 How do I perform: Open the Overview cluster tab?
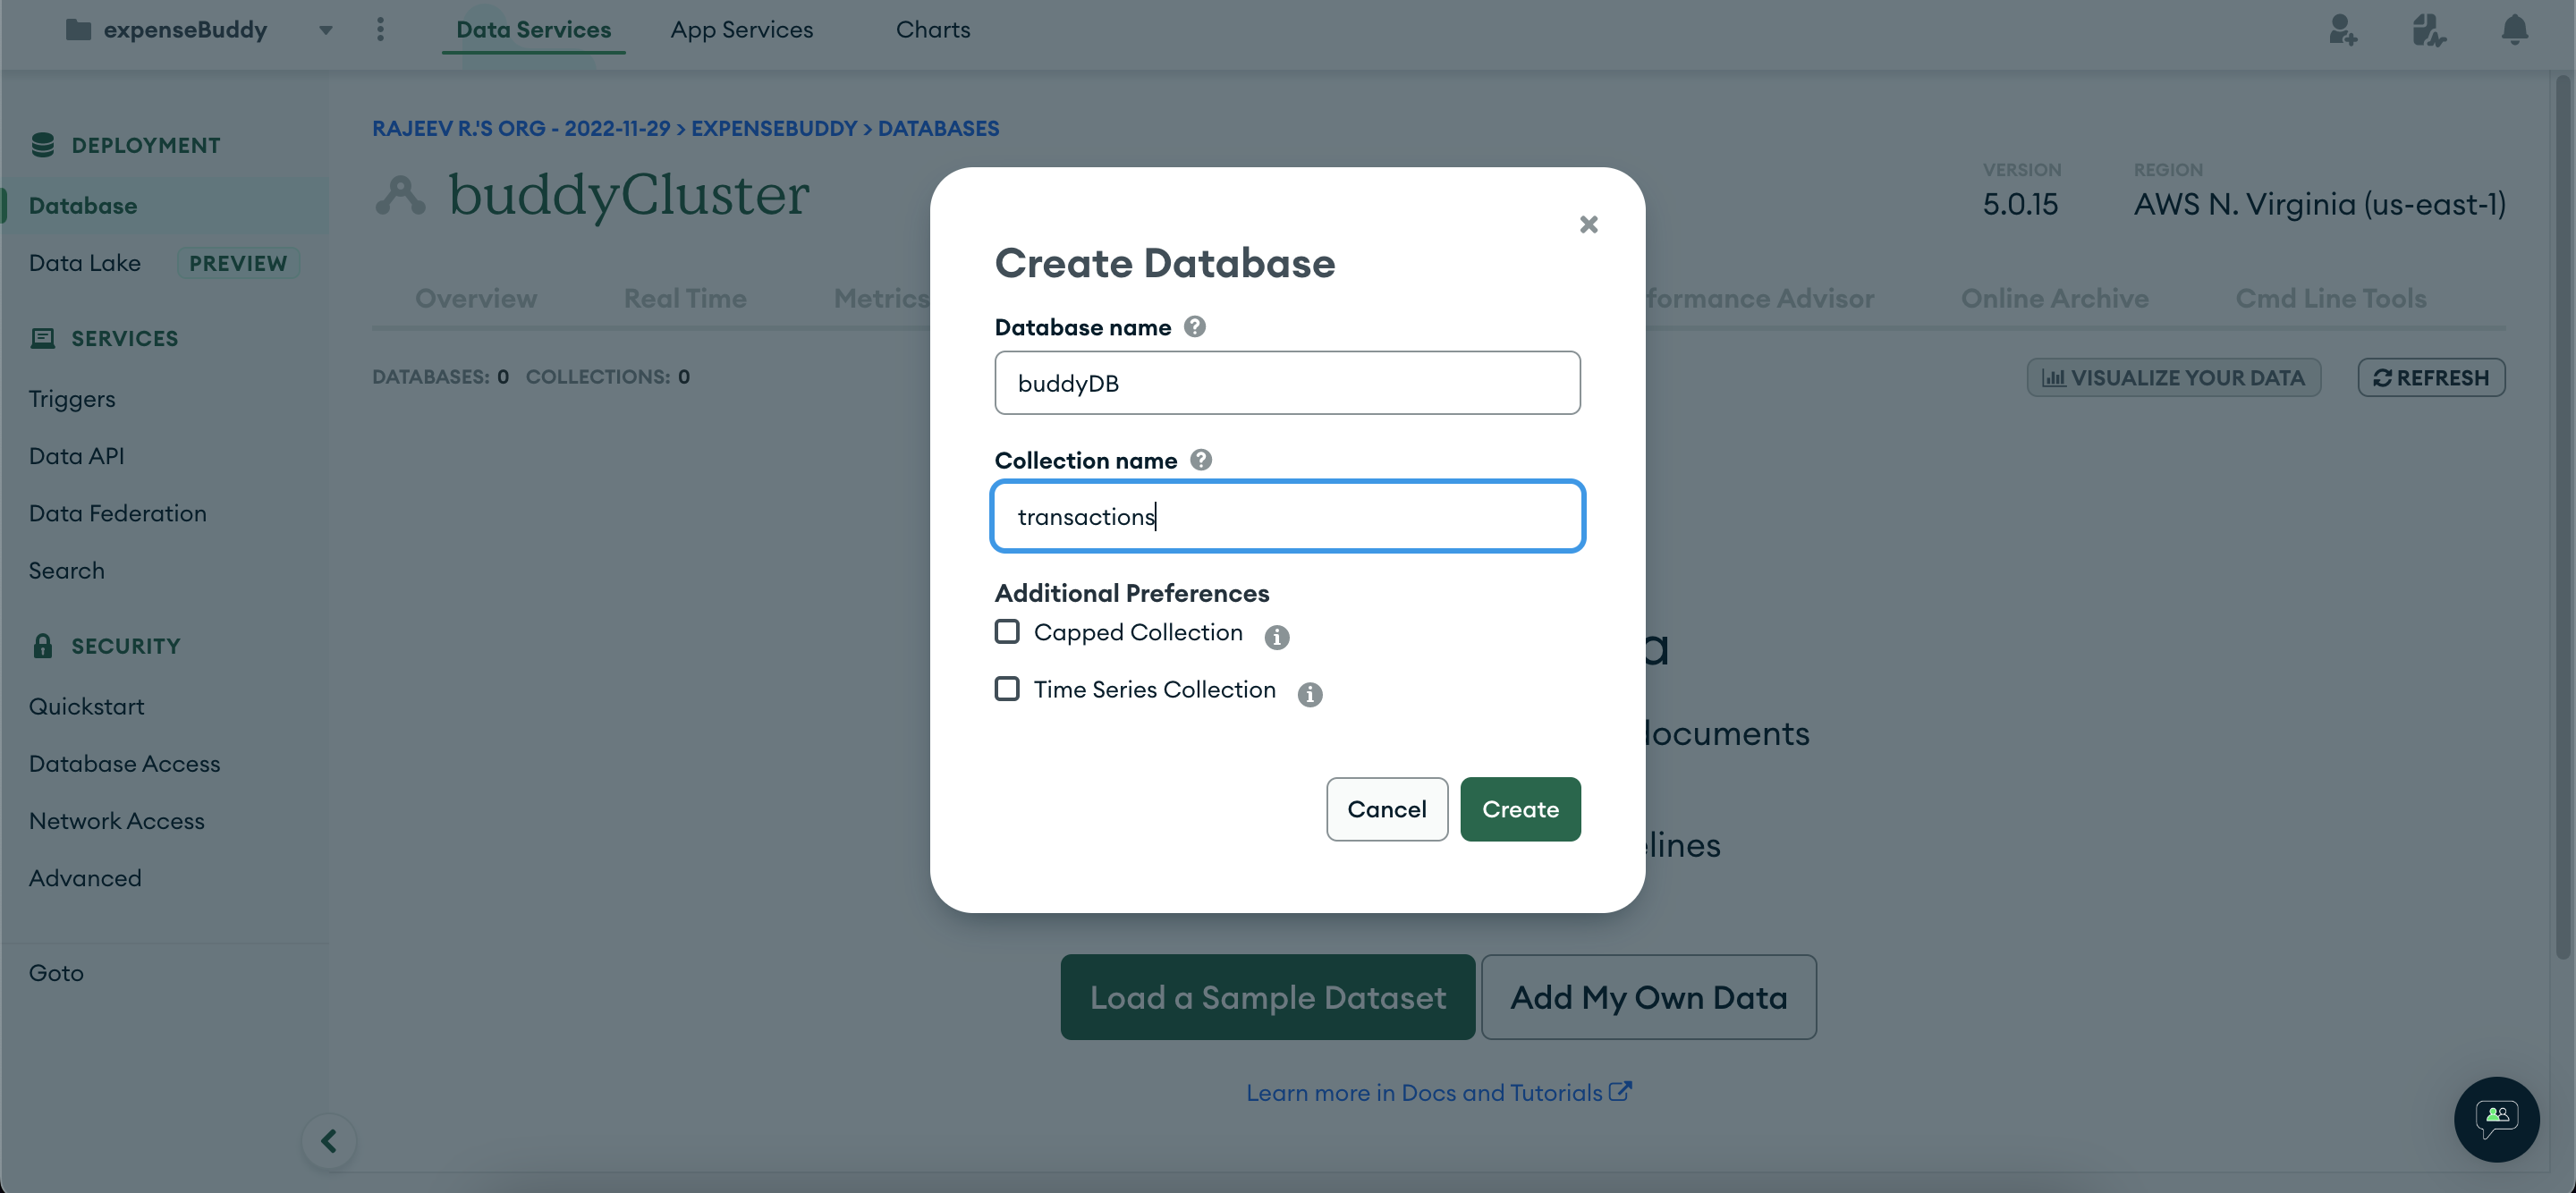[x=476, y=298]
